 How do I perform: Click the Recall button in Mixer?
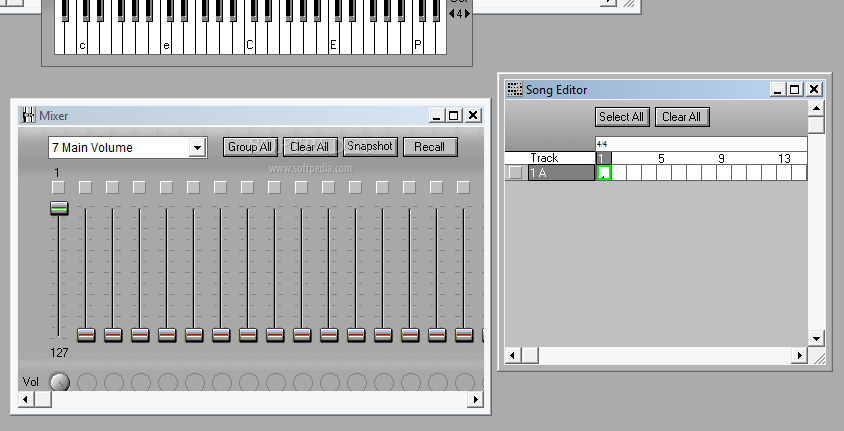click(430, 147)
